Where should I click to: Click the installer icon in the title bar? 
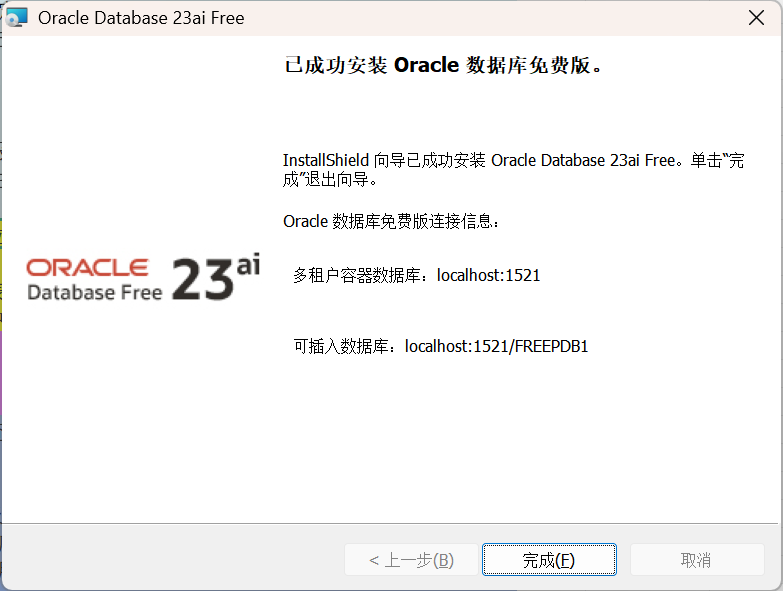click(x=16, y=17)
